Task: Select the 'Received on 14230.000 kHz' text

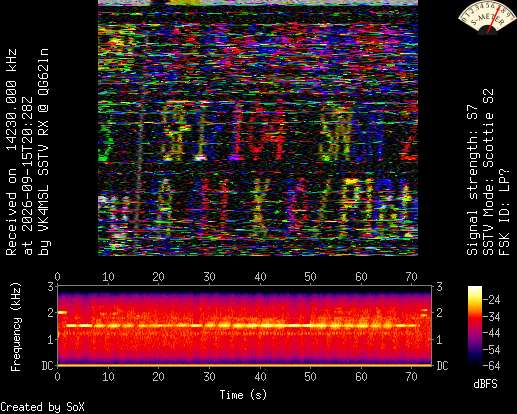Action: 12,152
